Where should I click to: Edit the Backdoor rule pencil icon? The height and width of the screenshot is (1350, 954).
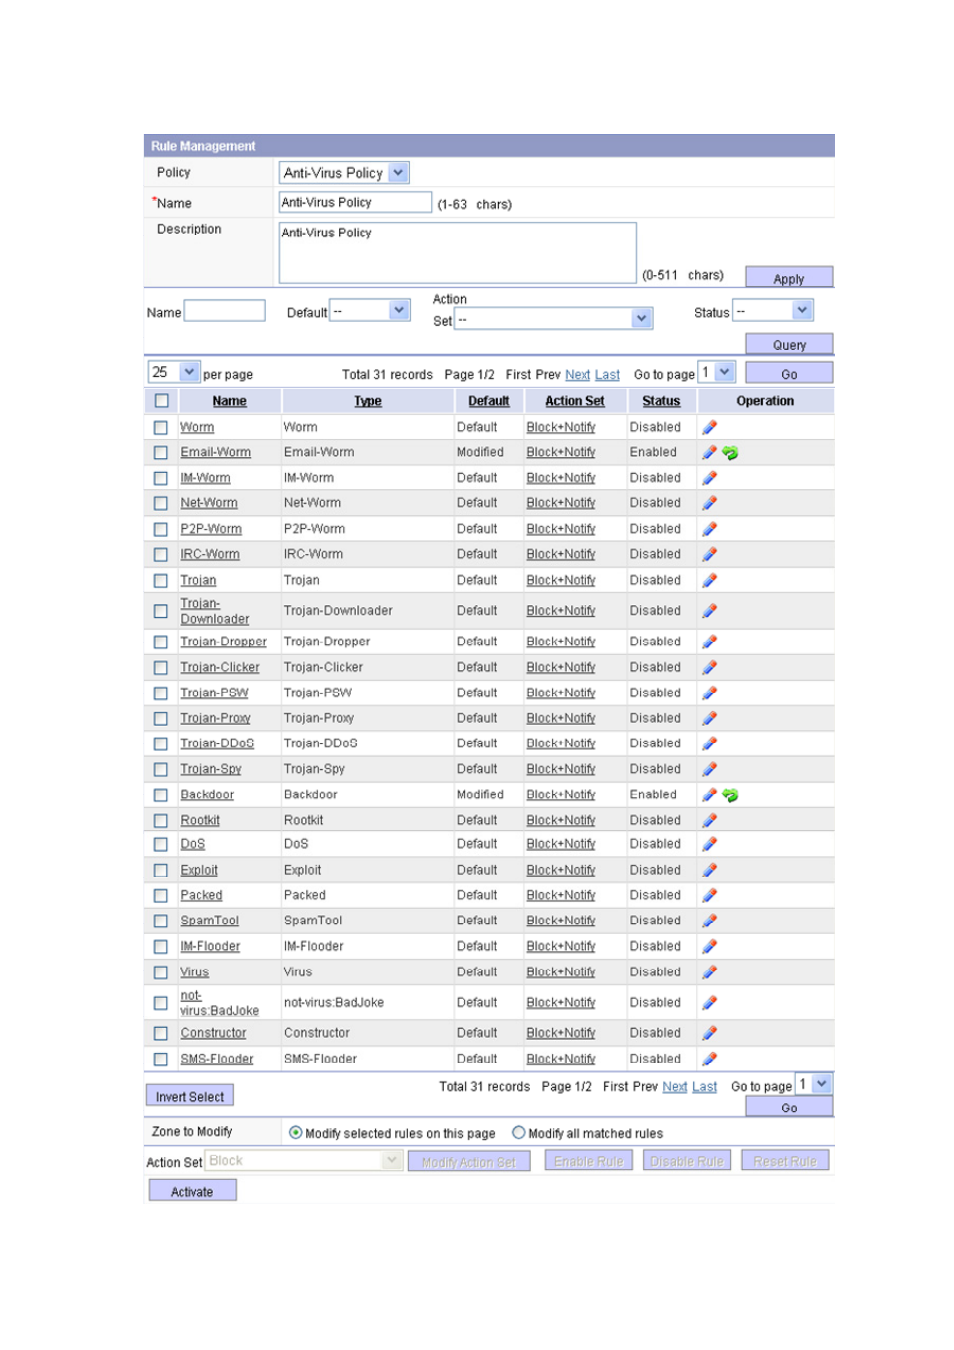click(x=710, y=795)
